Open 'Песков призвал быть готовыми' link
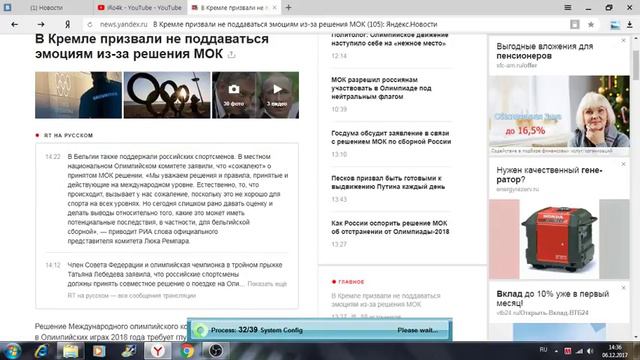The height and width of the screenshot is (360, 640). coord(388,182)
